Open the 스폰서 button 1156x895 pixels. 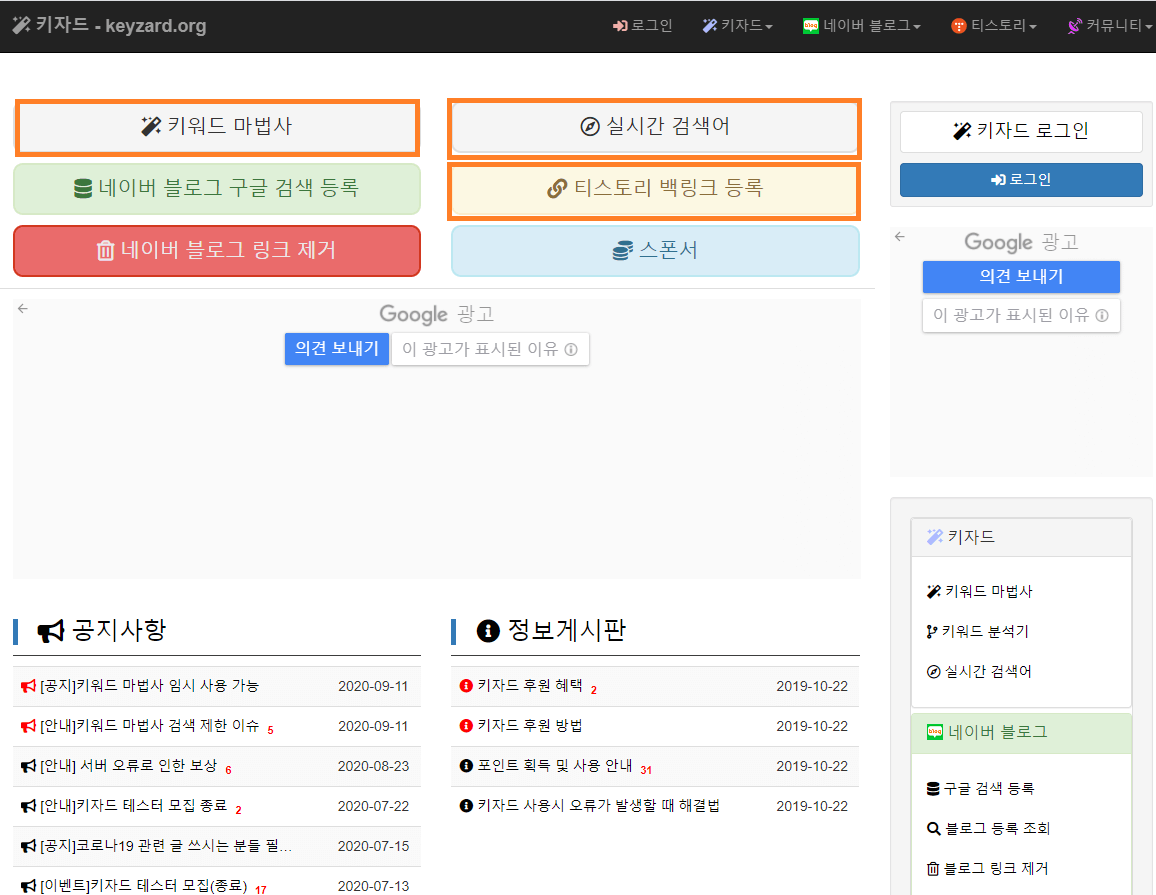pyautogui.click(x=655, y=251)
